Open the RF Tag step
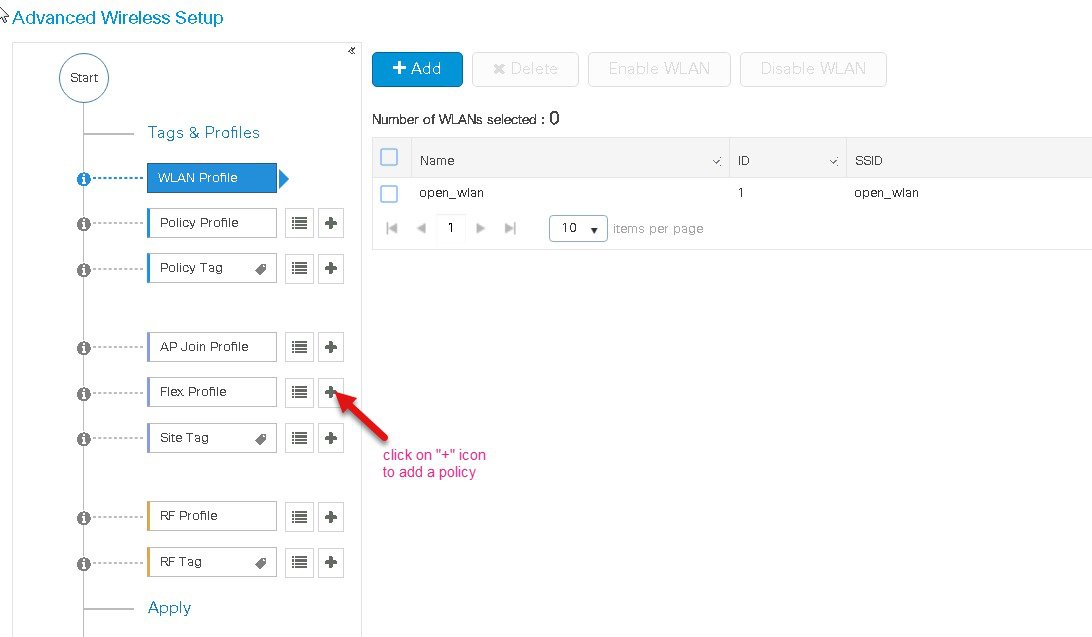 tap(212, 562)
